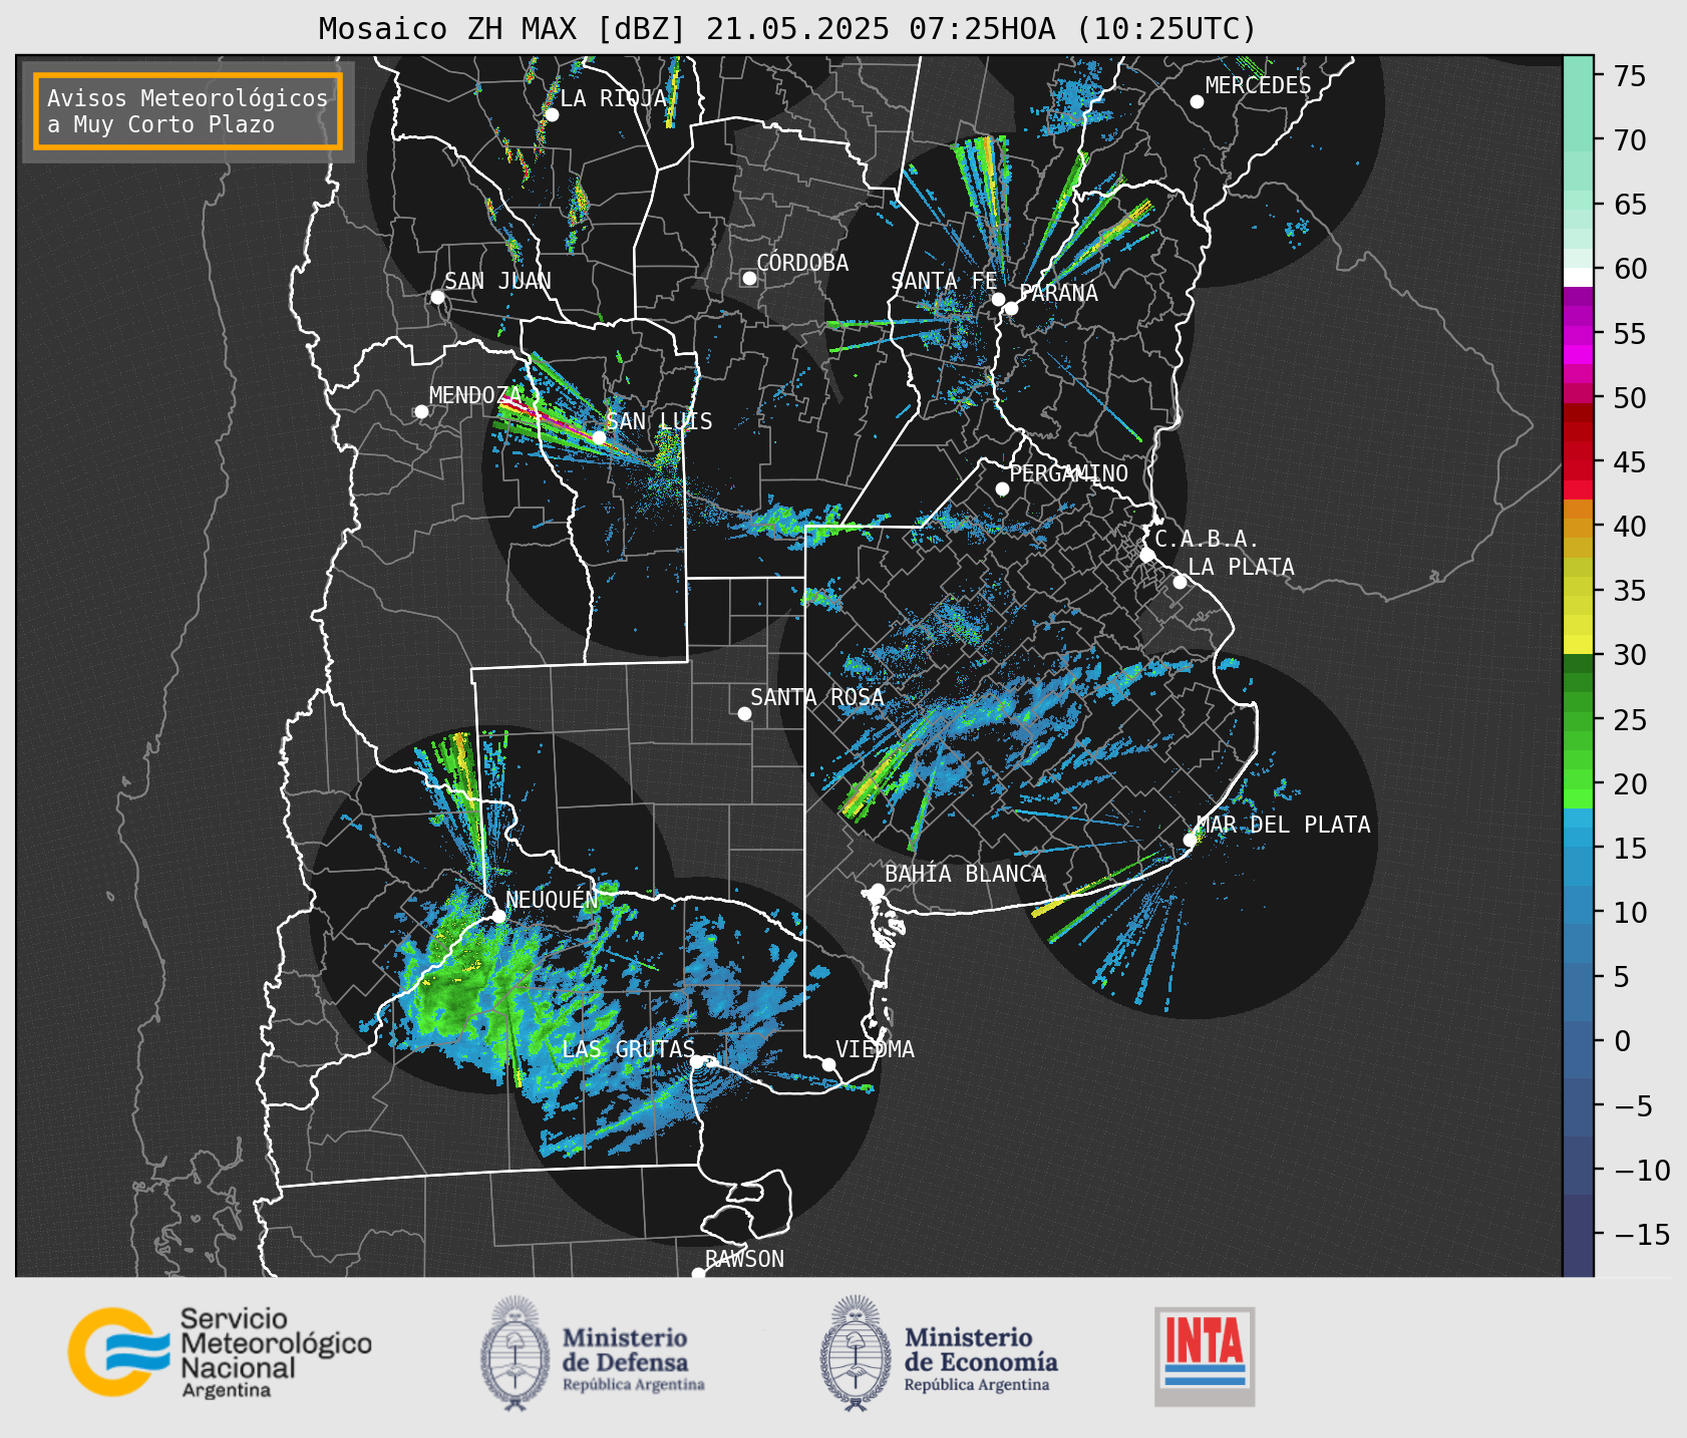The height and width of the screenshot is (1438, 1687).
Task: Click the Ministerio de Economía emblem
Action: click(855, 1352)
